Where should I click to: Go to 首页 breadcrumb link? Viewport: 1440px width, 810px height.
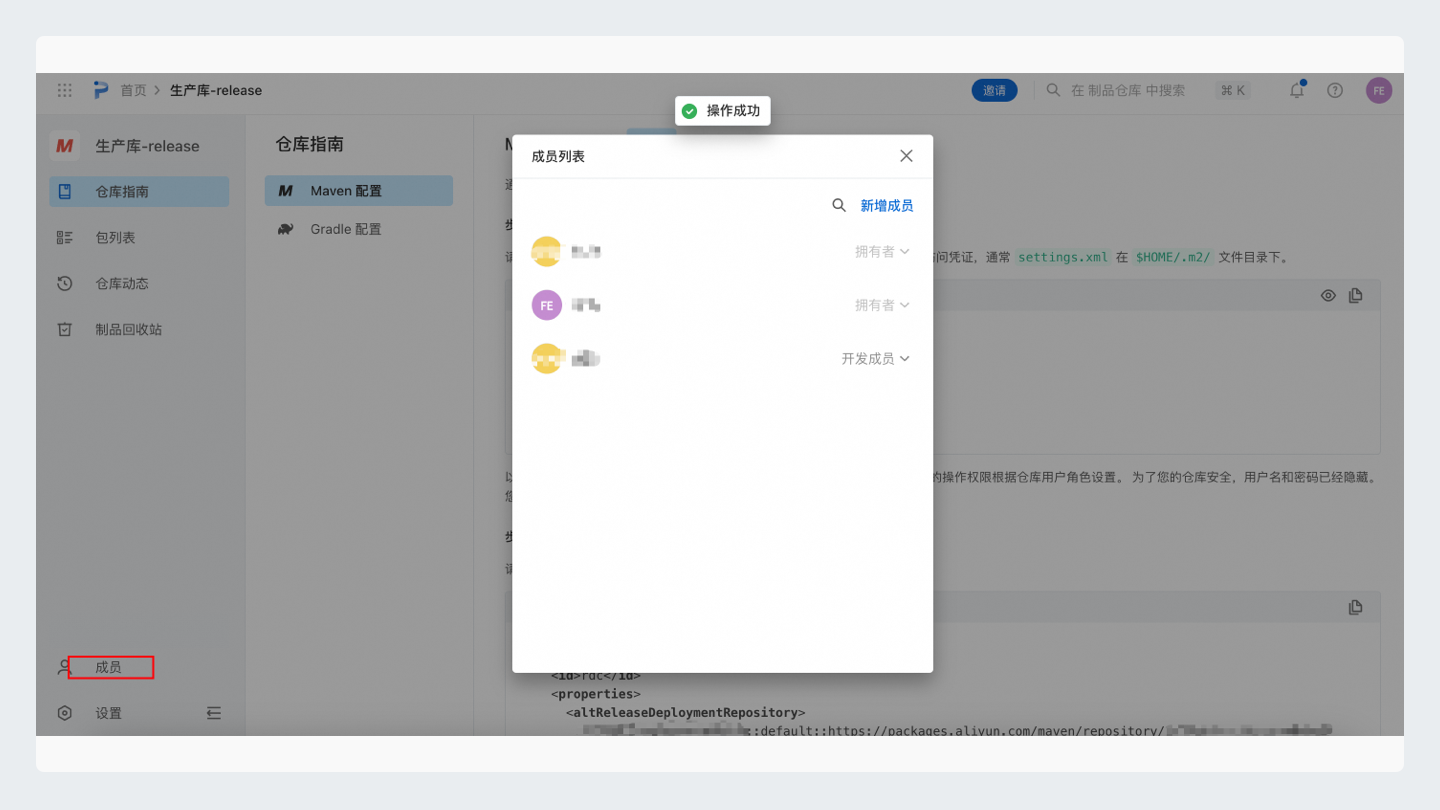[x=134, y=90]
